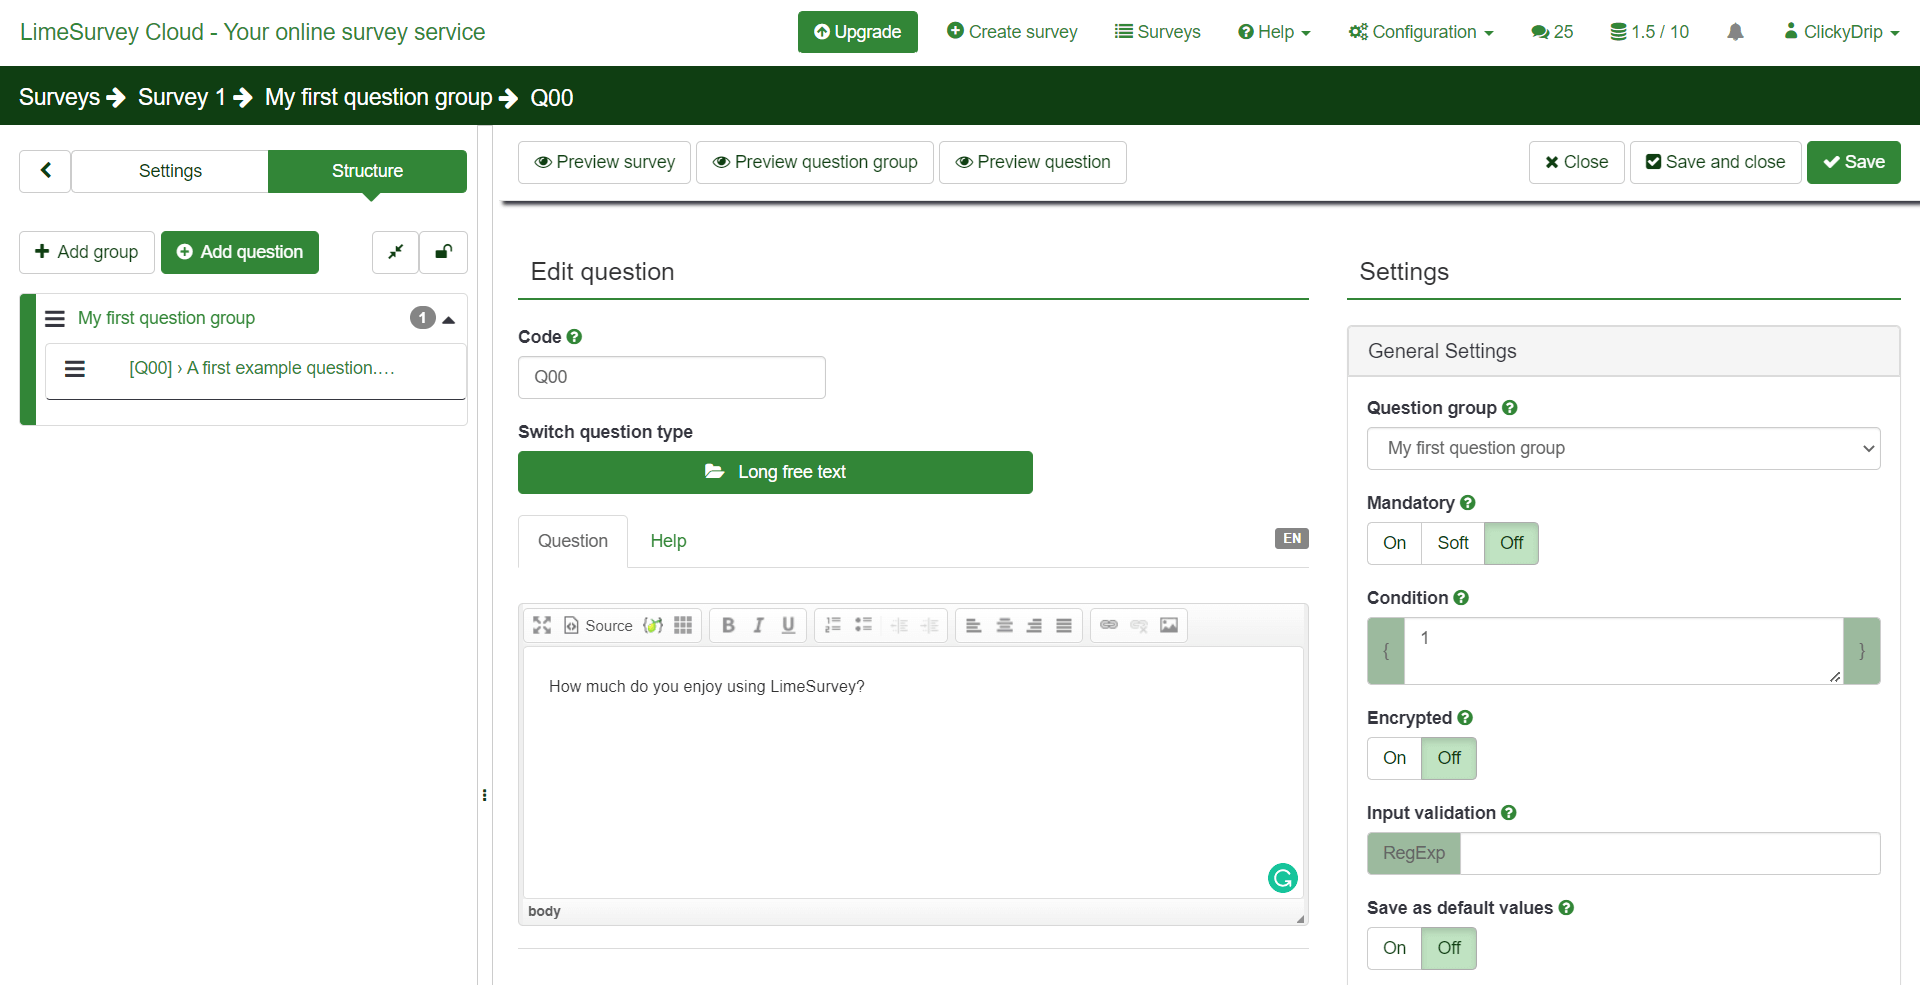Open help for the Code field
Image resolution: width=1920 pixels, height=985 pixels.
coord(574,337)
